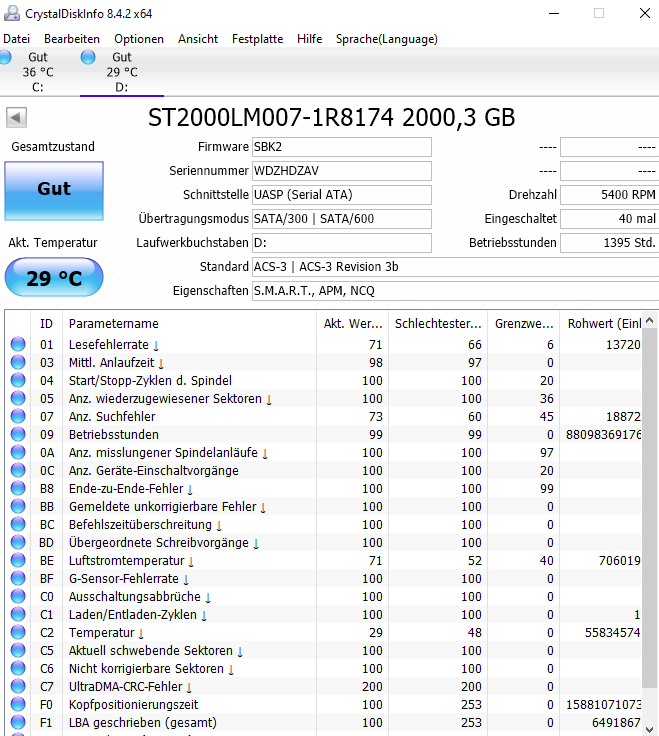This screenshot has width=659, height=736.
Task: Click status orb of Anz. Suchfehler row
Action: [x=18, y=416]
